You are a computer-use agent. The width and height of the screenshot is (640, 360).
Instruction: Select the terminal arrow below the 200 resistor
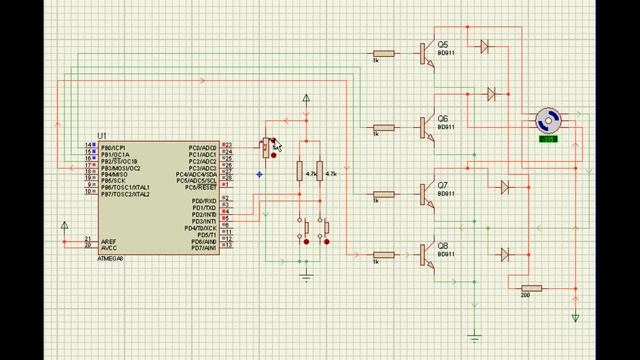click(x=576, y=318)
